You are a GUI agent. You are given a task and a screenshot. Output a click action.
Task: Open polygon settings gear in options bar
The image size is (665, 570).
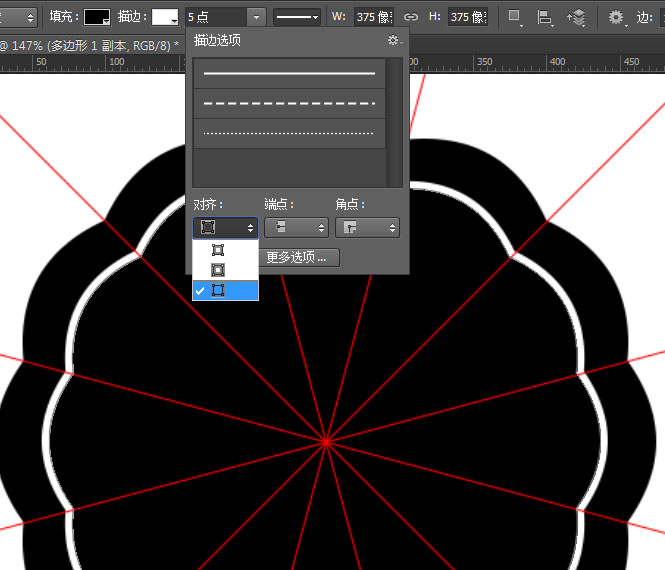click(616, 17)
